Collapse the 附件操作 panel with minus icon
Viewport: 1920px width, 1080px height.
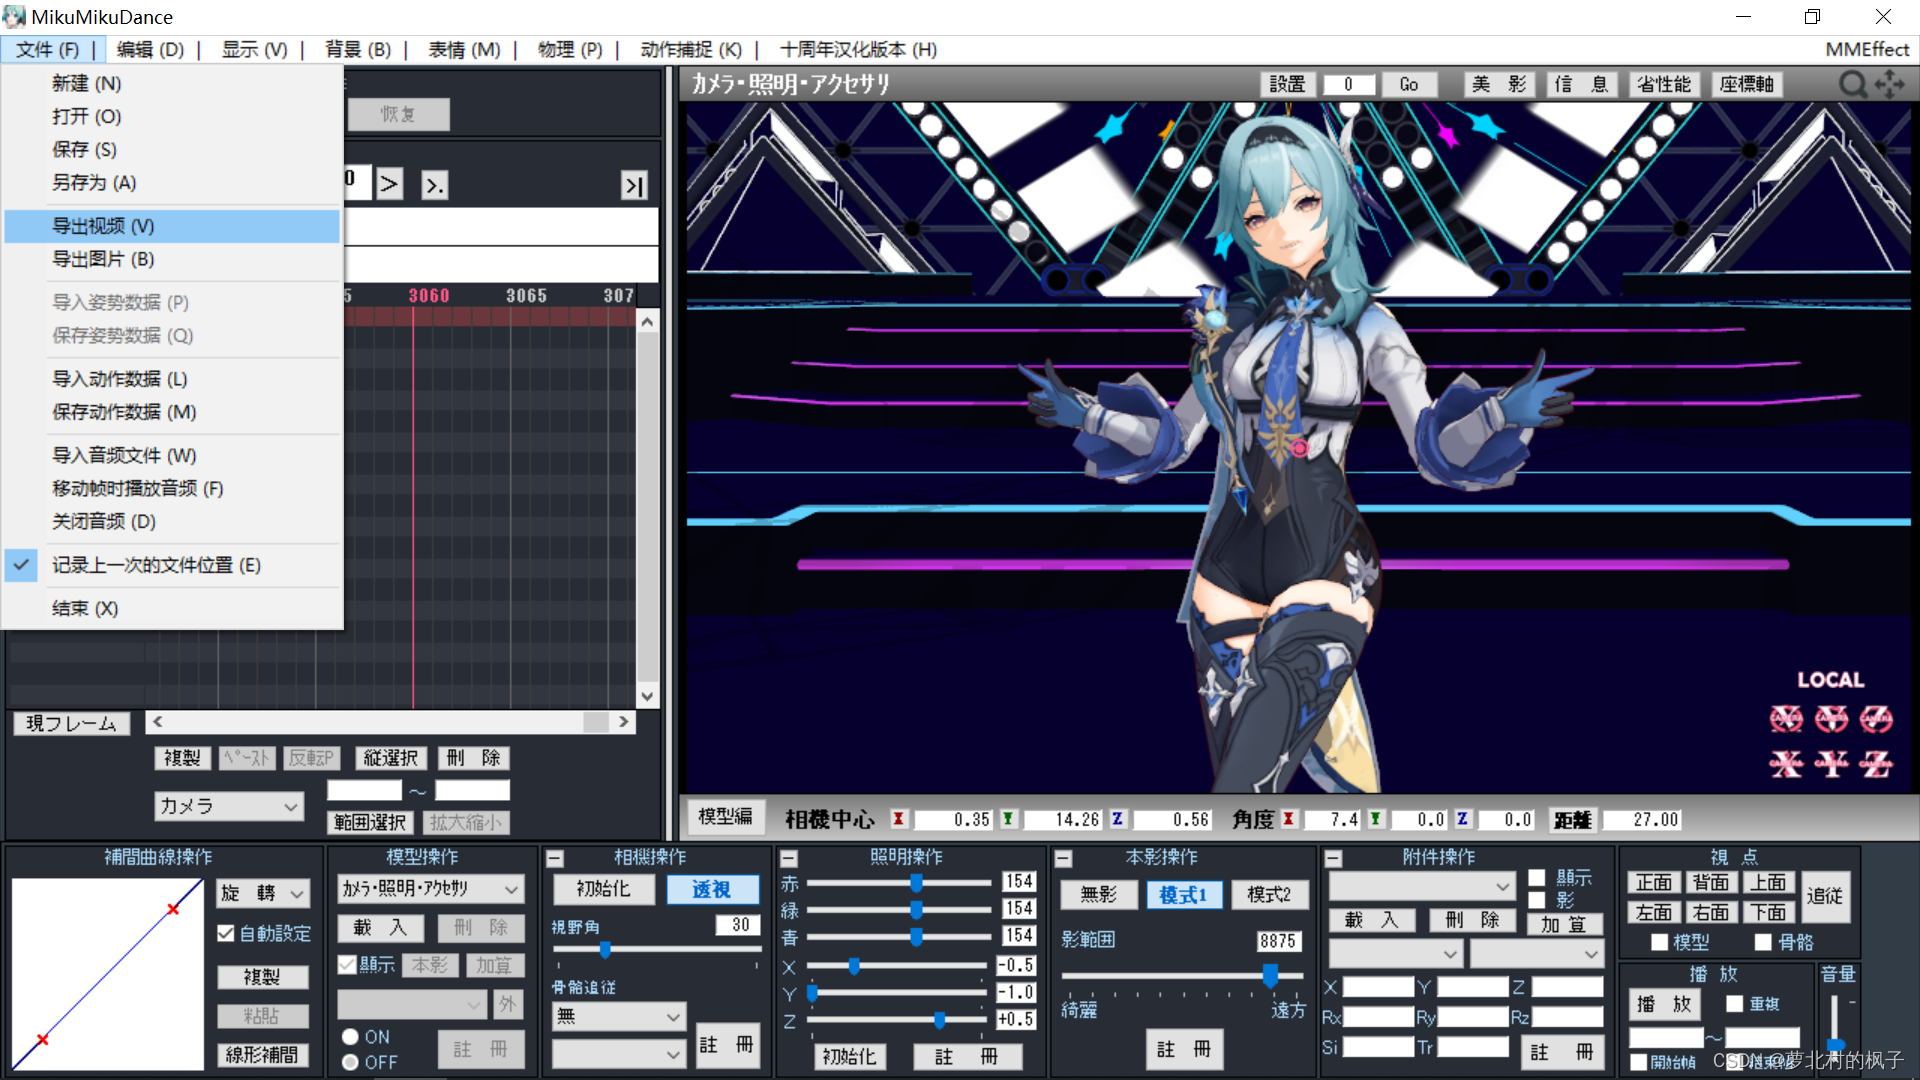point(1333,858)
